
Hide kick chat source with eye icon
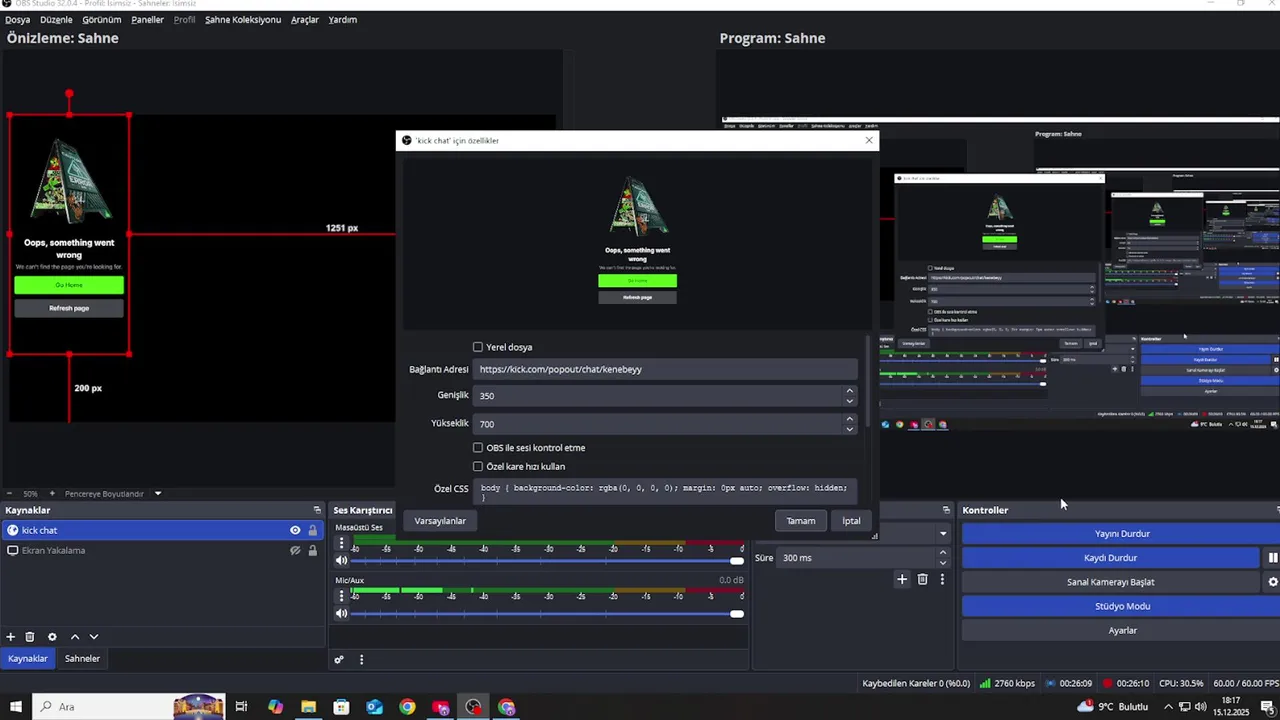tap(295, 531)
